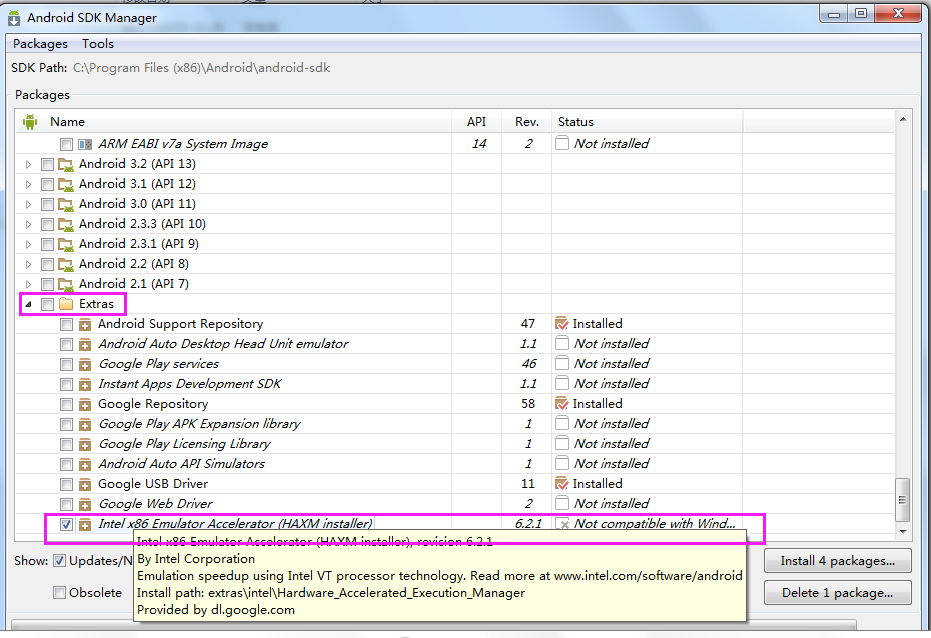Check the Android Support Repository checkbox
This screenshot has width=931, height=638.
[x=66, y=325]
